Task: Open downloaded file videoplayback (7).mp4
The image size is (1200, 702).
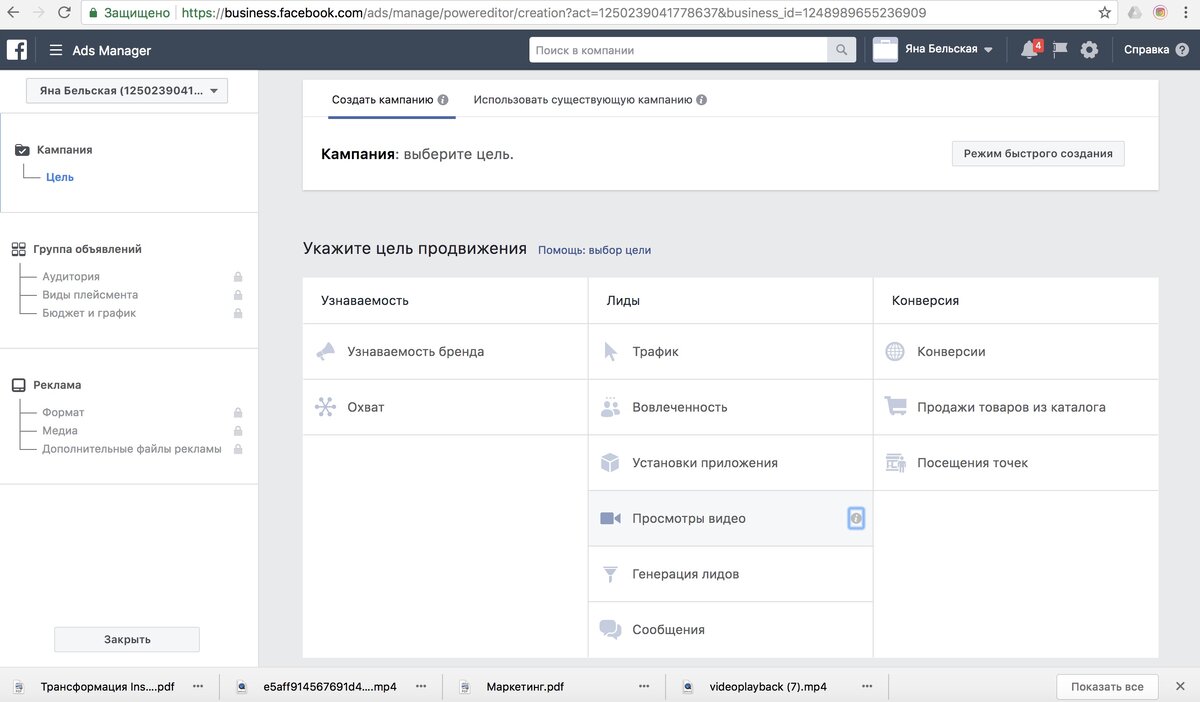Action: tap(768, 687)
